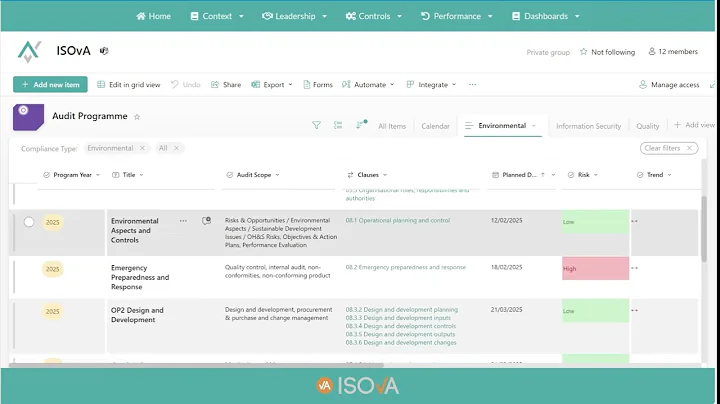This screenshot has width=720, height=404.
Task: Click the group by icon
Action: (338, 125)
